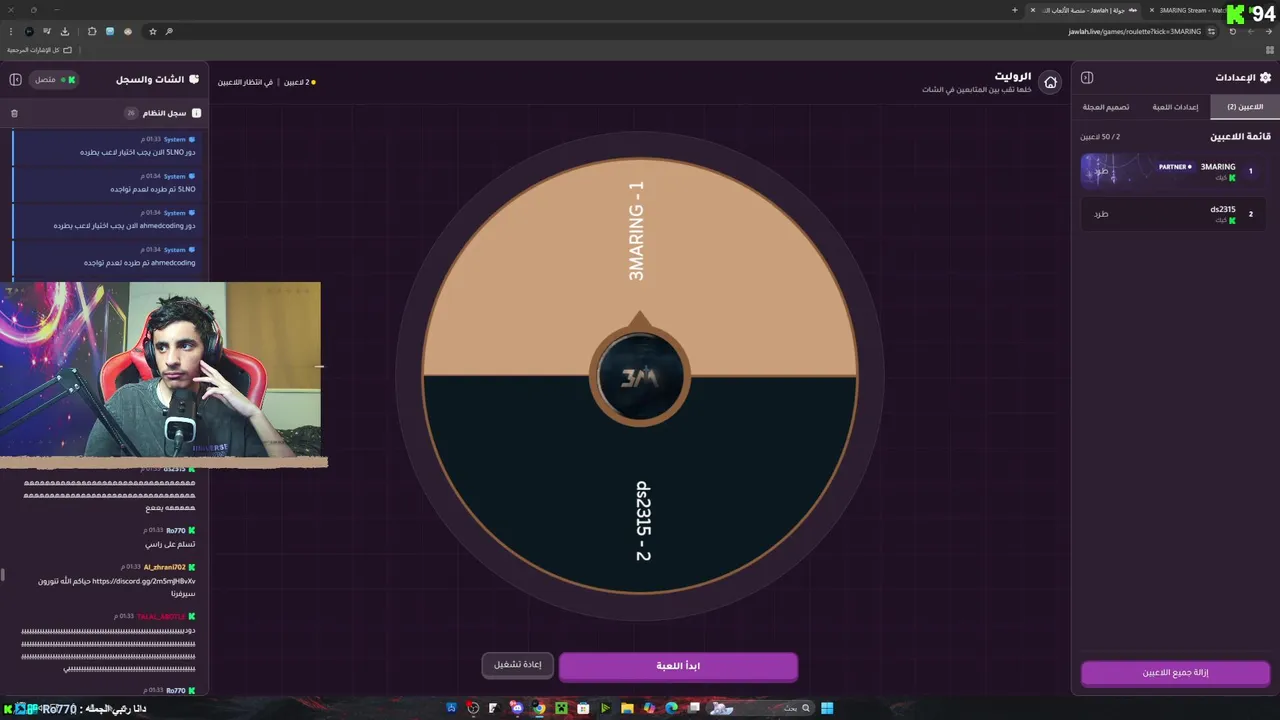Open the Chrome three-dot menu
This screenshot has height=720, width=1280.
coord(10,31)
